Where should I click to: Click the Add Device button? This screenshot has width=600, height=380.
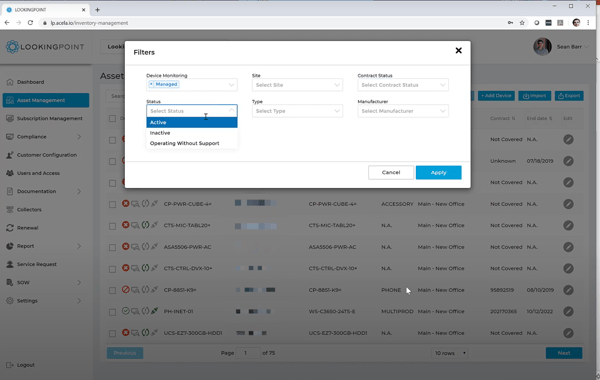tap(496, 96)
